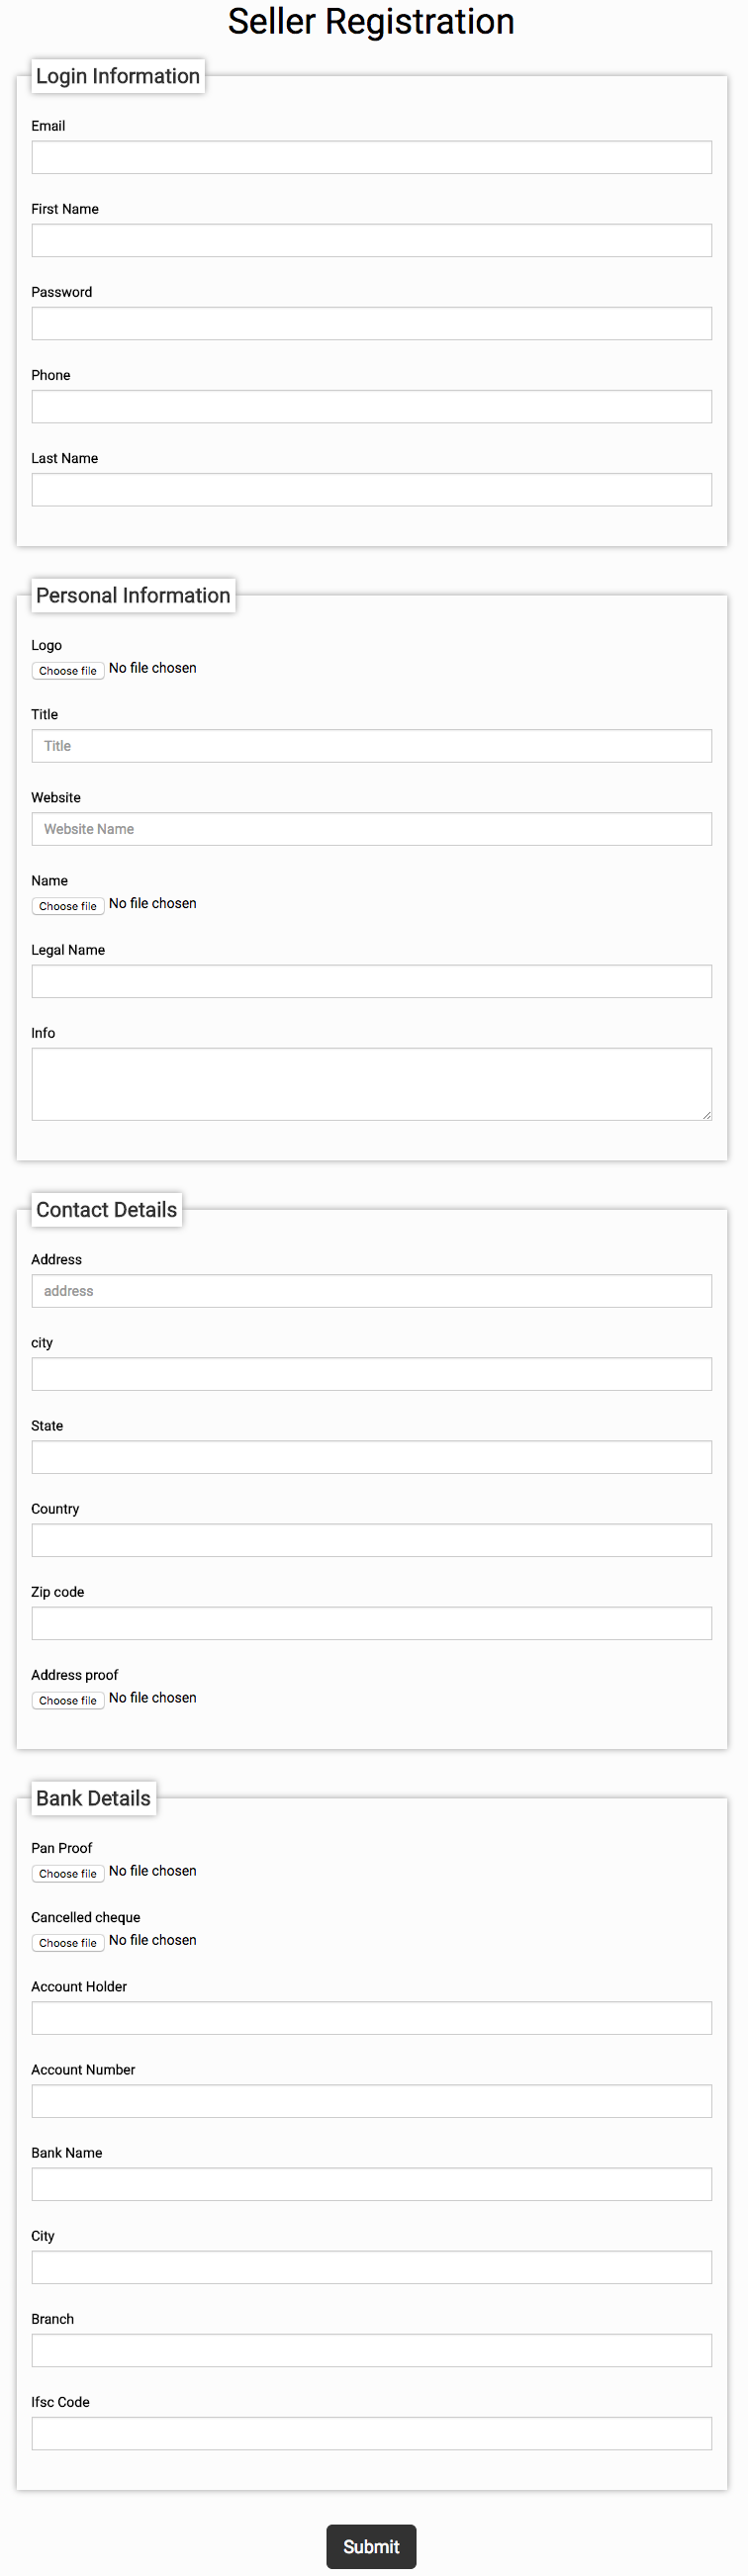Click the Ifsc Code field
748x2576 pixels.
[x=371, y=2433]
